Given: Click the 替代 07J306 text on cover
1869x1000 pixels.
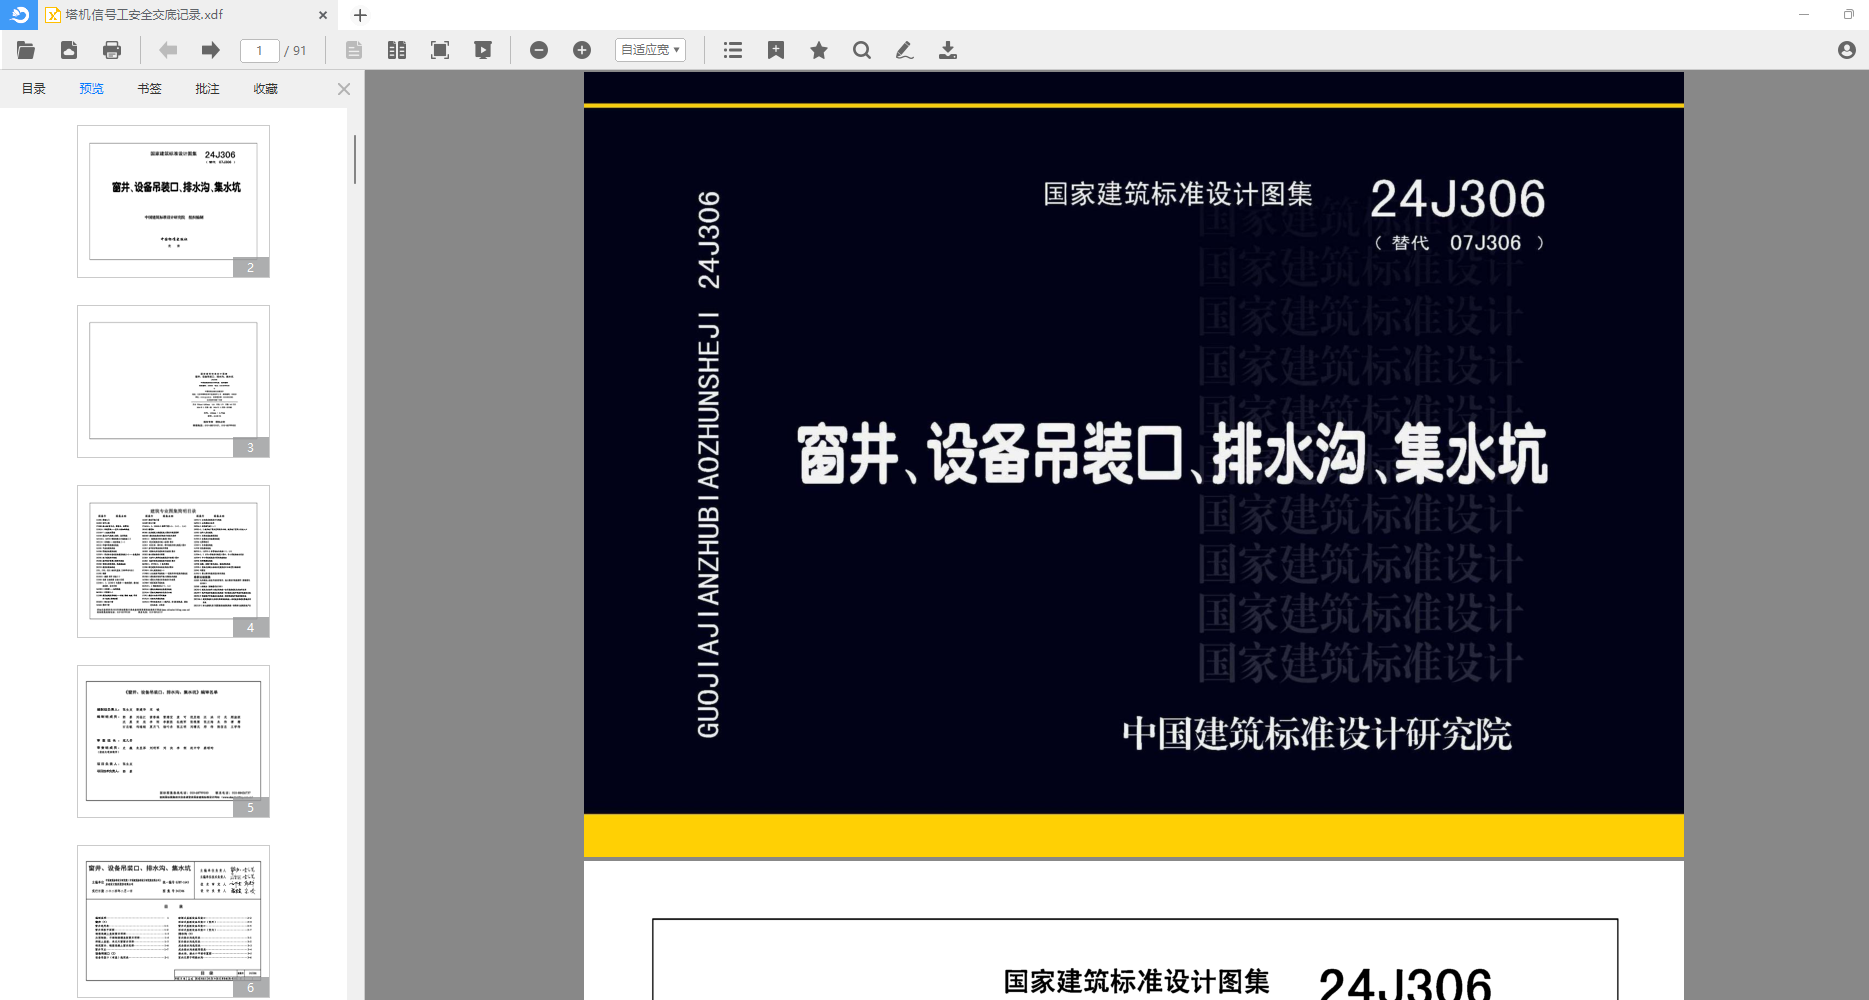Looking at the screenshot, I should (1459, 243).
